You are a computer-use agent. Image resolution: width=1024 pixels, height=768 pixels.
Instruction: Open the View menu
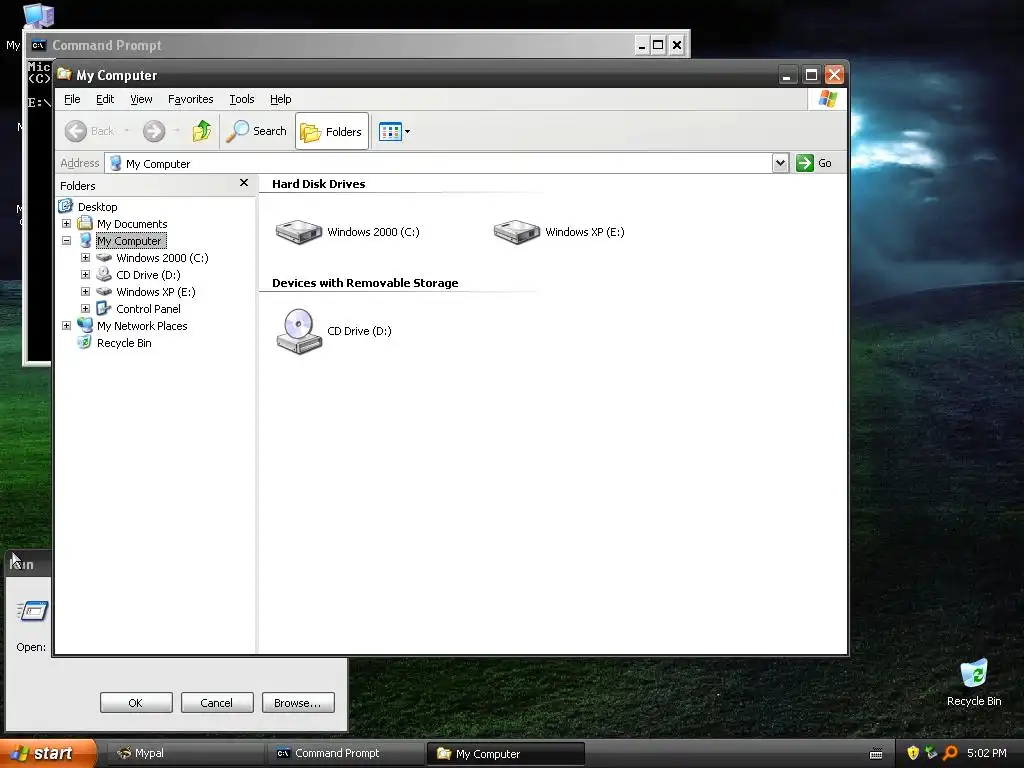pos(141,99)
